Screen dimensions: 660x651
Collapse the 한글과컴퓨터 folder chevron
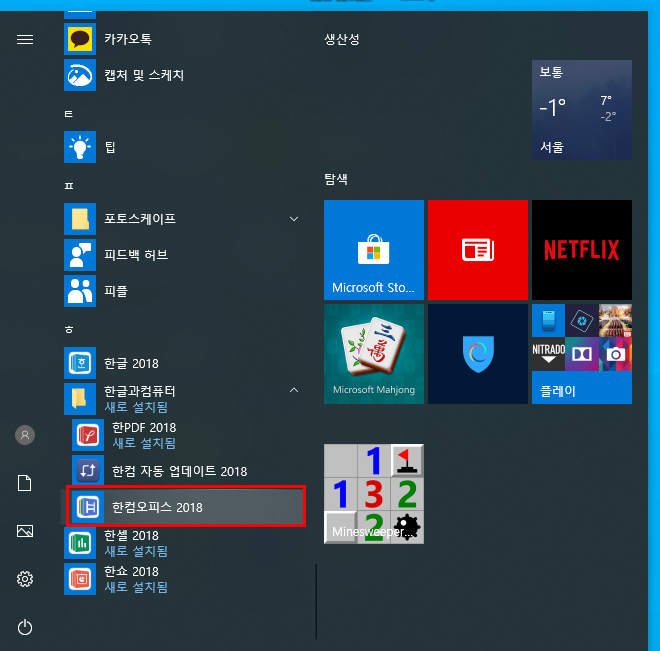294,391
